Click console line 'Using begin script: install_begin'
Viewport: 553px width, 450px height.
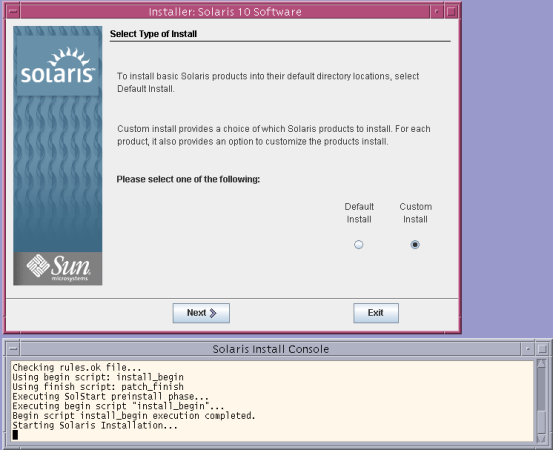(98, 377)
